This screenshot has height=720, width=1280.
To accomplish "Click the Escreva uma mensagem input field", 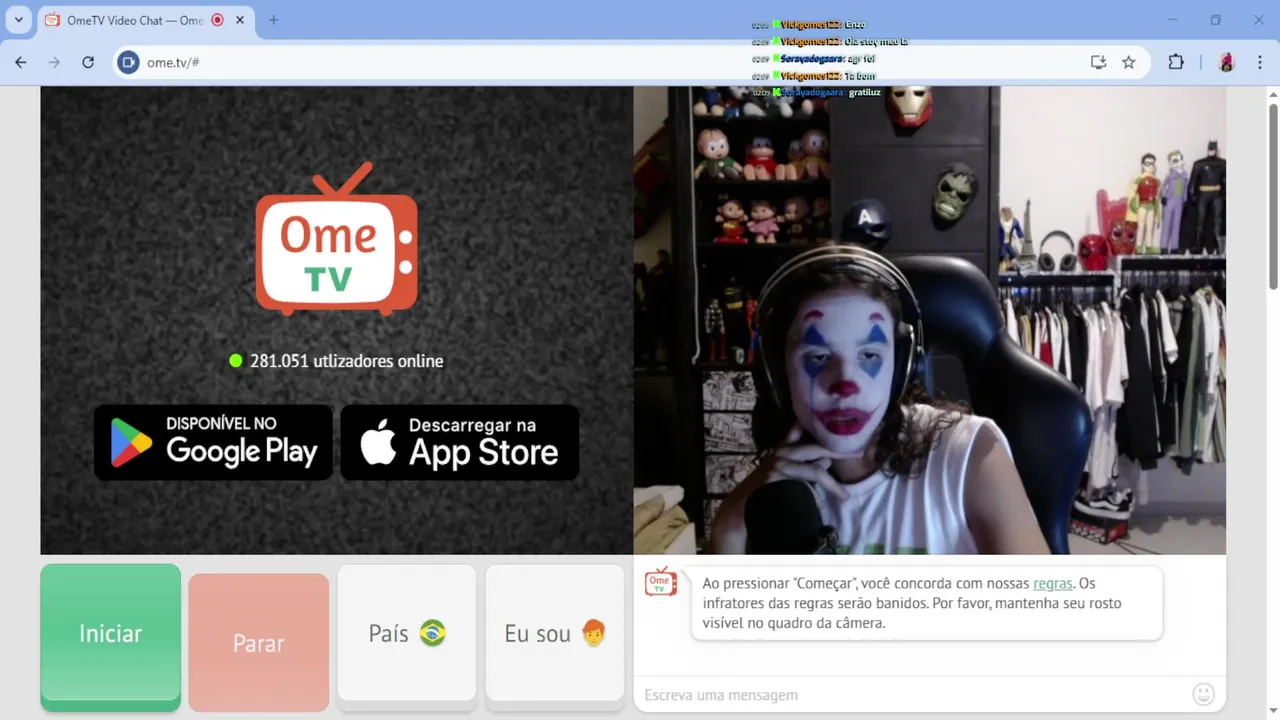I will click(910, 694).
